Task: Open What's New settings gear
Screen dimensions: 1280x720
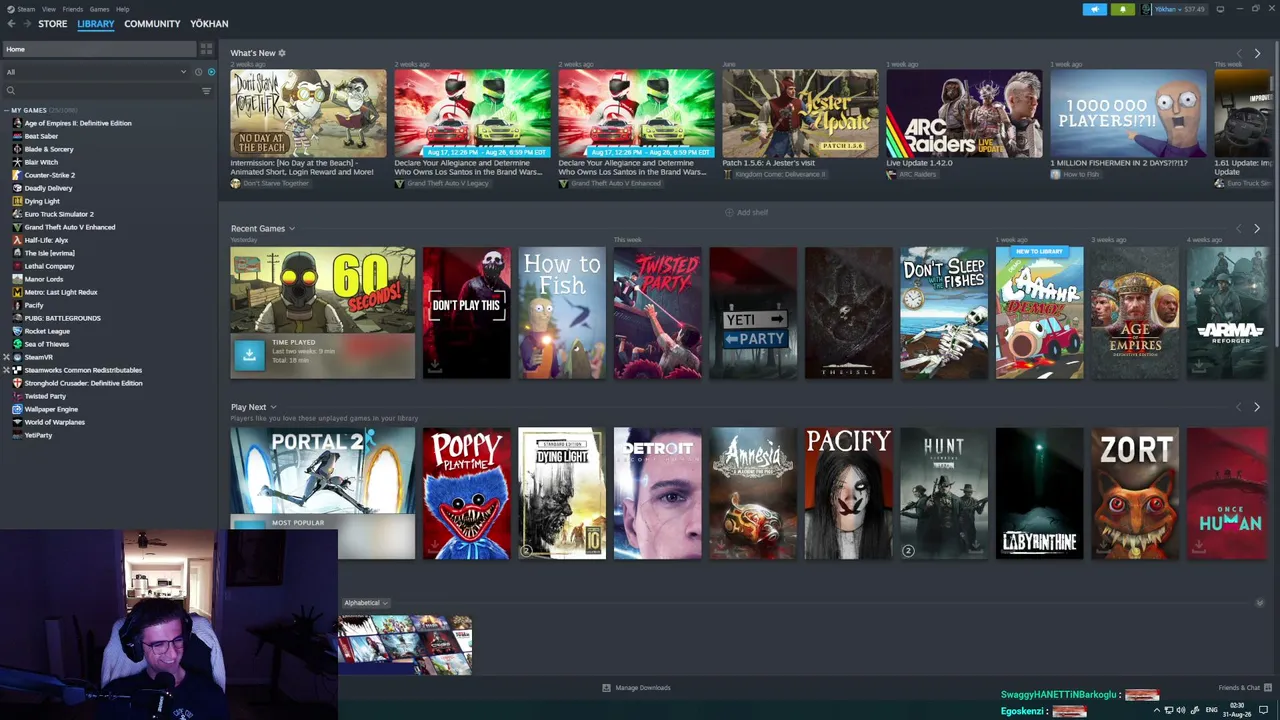Action: [x=282, y=53]
